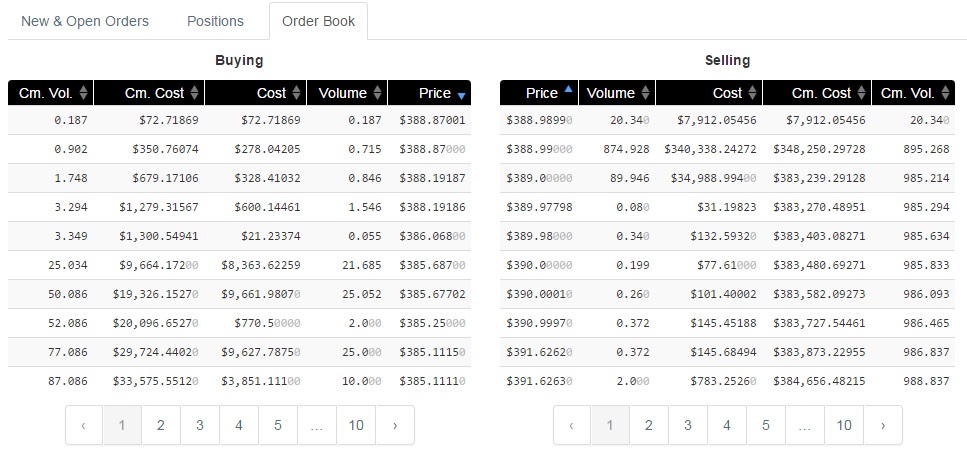Click descending sort arrow on Buying Price
Viewport: 967px width, 461px height.
pyautogui.click(x=461, y=95)
